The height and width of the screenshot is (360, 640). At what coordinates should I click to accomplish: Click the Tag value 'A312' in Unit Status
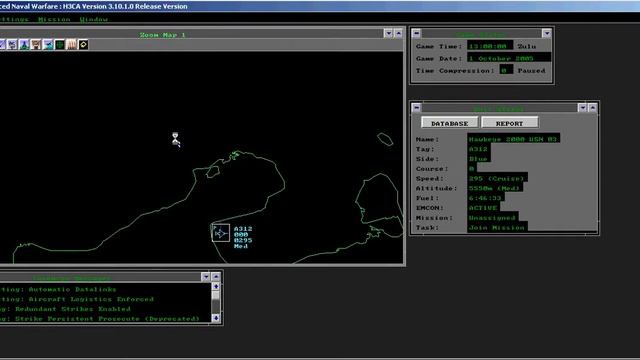coord(479,149)
